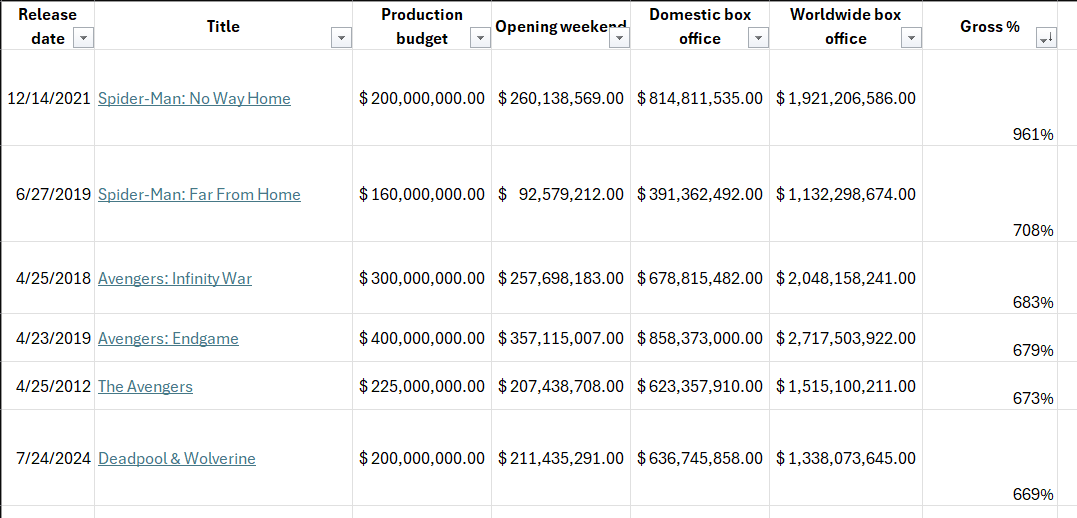Image resolution: width=1077 pixels, height=518 pixels.
Task: Select the $1,921,206,586.00 worldwide cell
Action: tap(846, 98)
